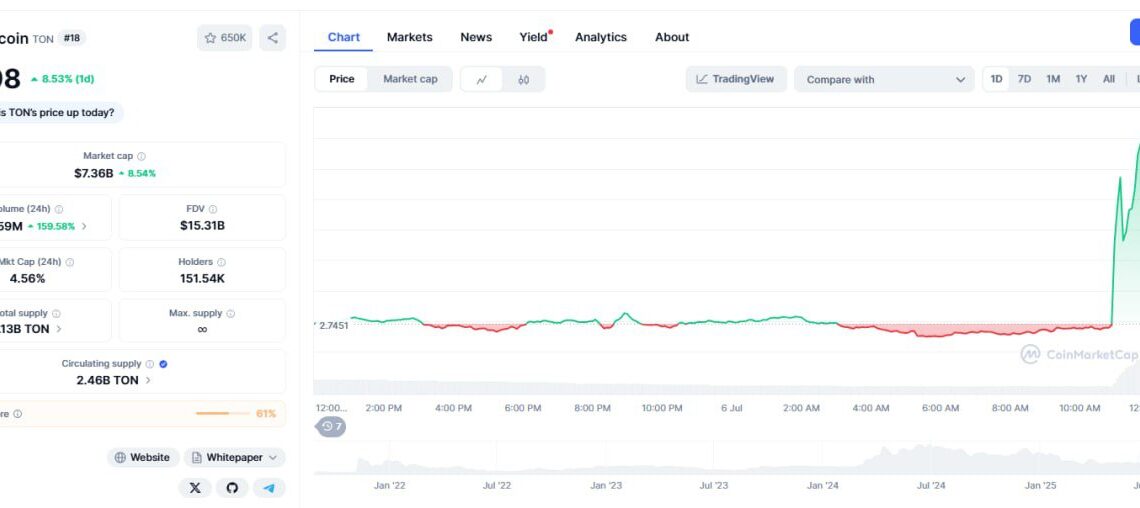This screenshot has height=508, width=1140.
Task: Click the Compare with chevron arrow
Action: tap(960, 80)
